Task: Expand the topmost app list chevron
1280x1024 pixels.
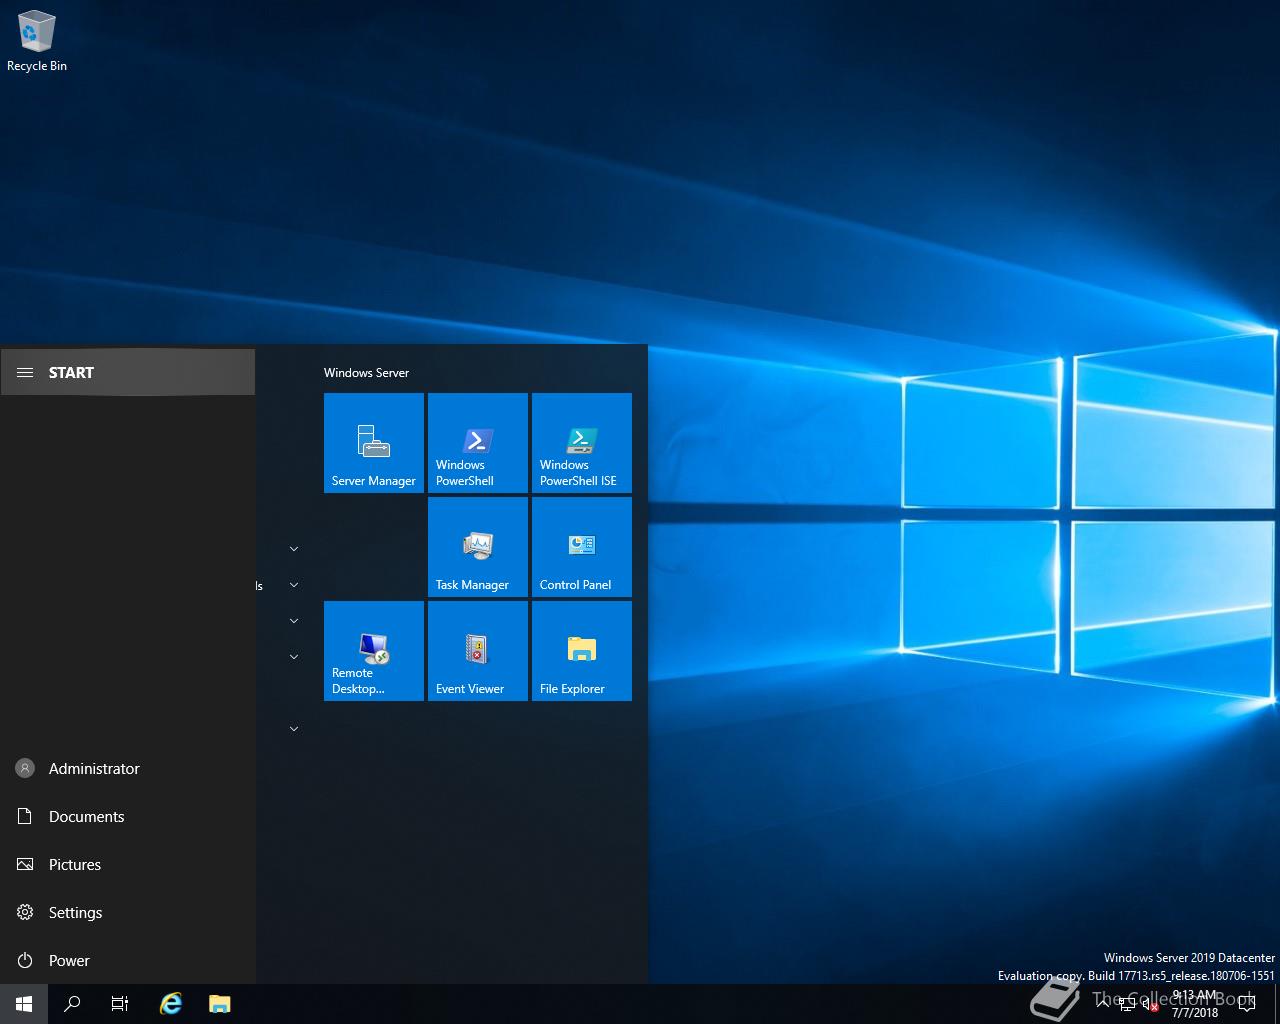Action: coord(294,549)
